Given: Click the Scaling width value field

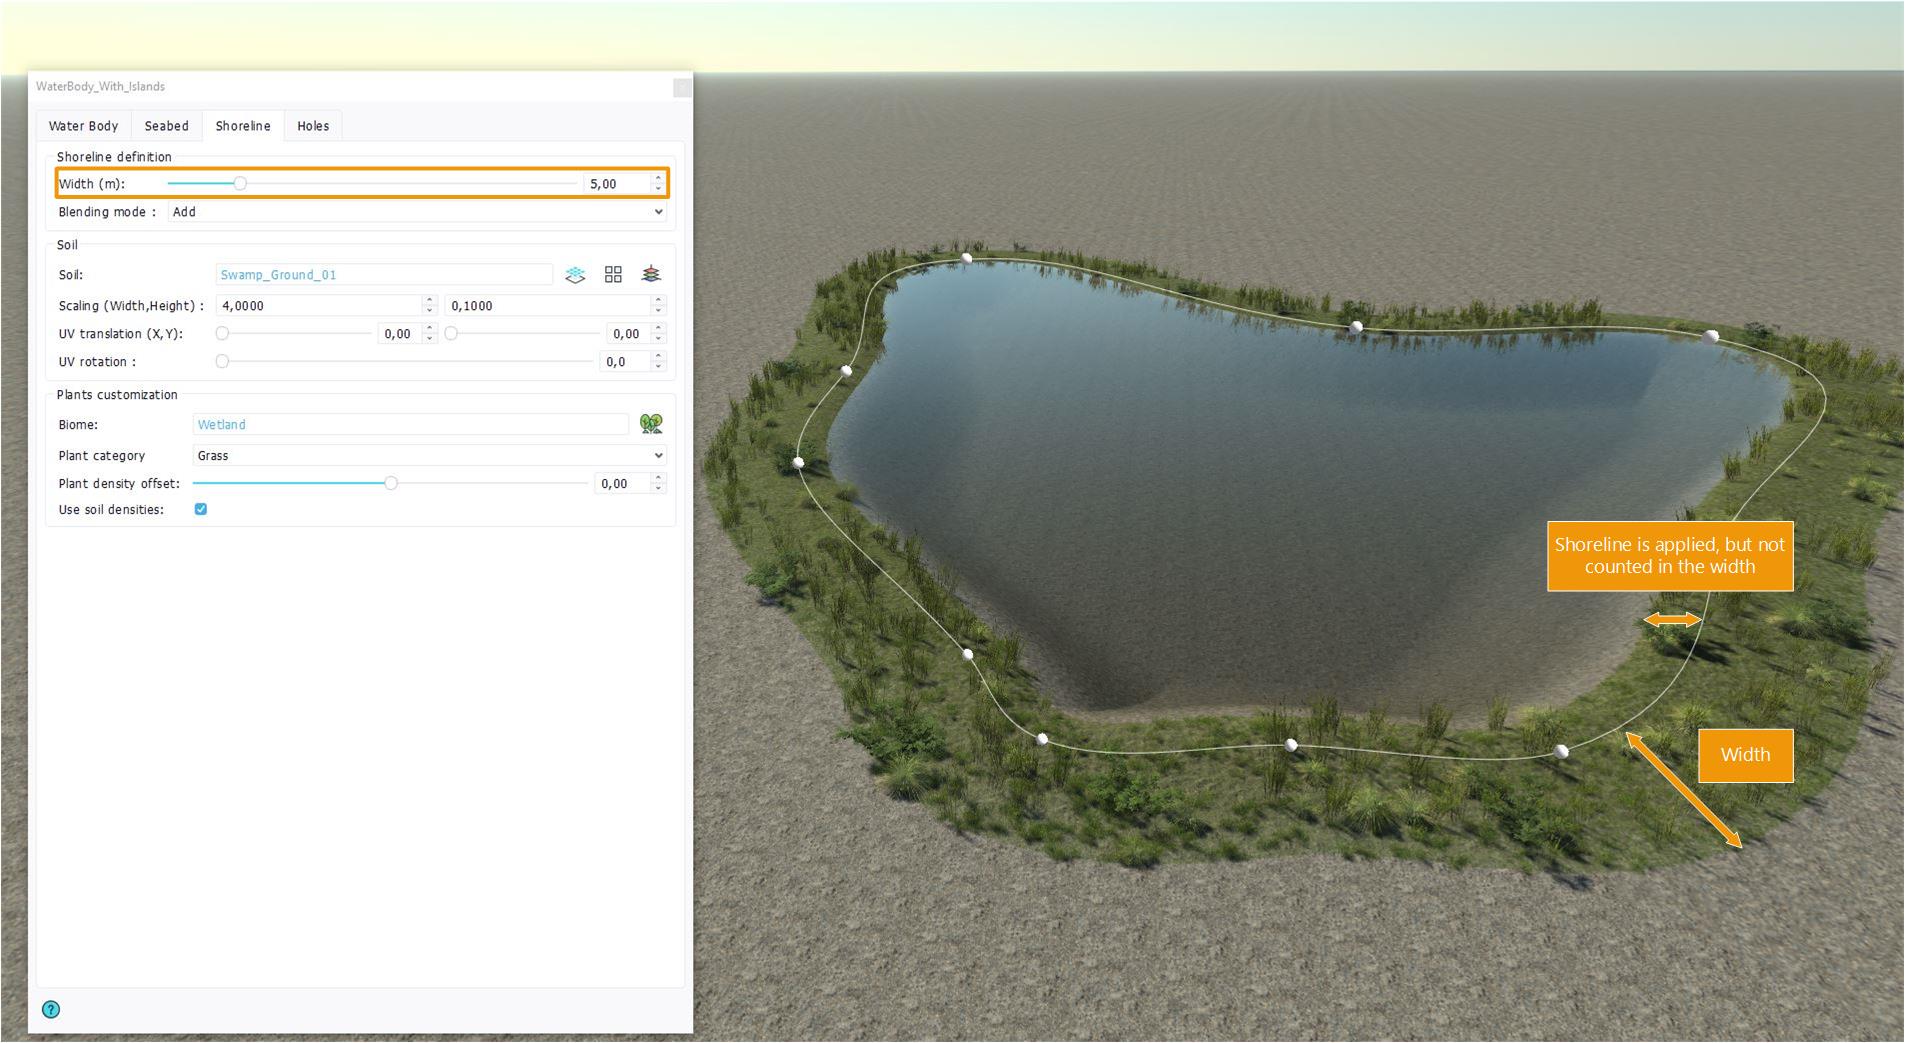Looking at the screenshot, I should (318, 306).
